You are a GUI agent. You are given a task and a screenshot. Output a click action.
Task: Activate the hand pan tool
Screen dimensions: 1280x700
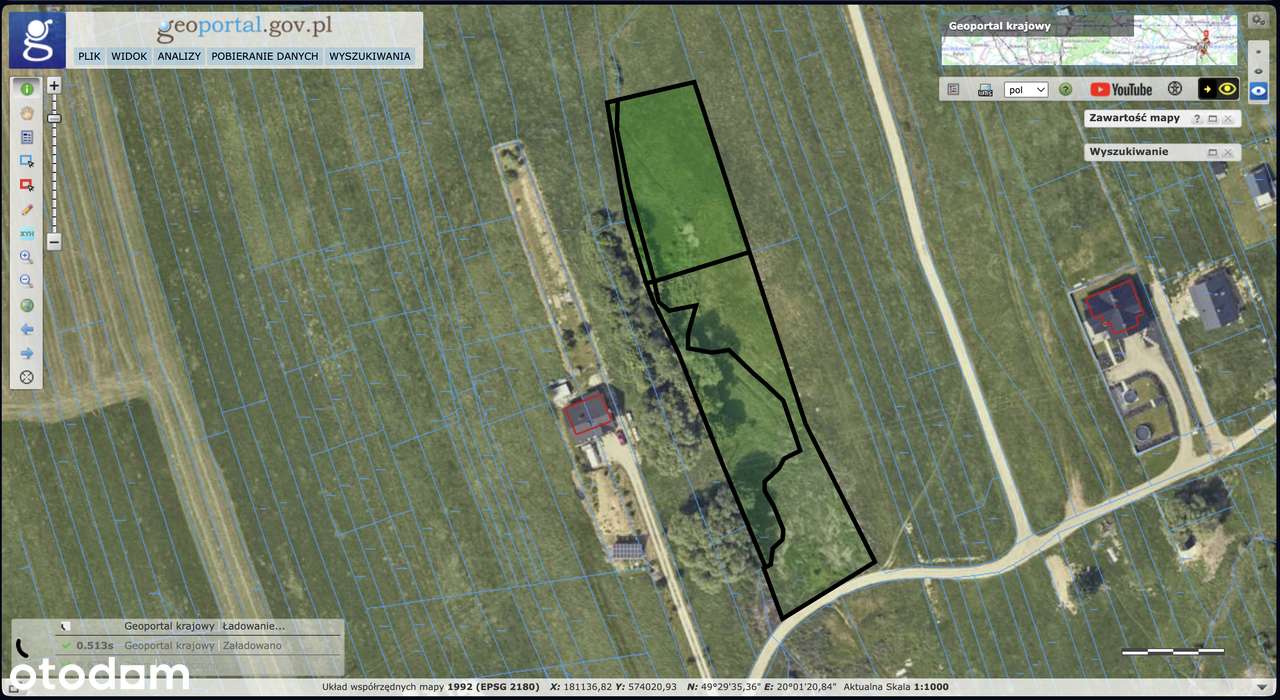[27, 113]
